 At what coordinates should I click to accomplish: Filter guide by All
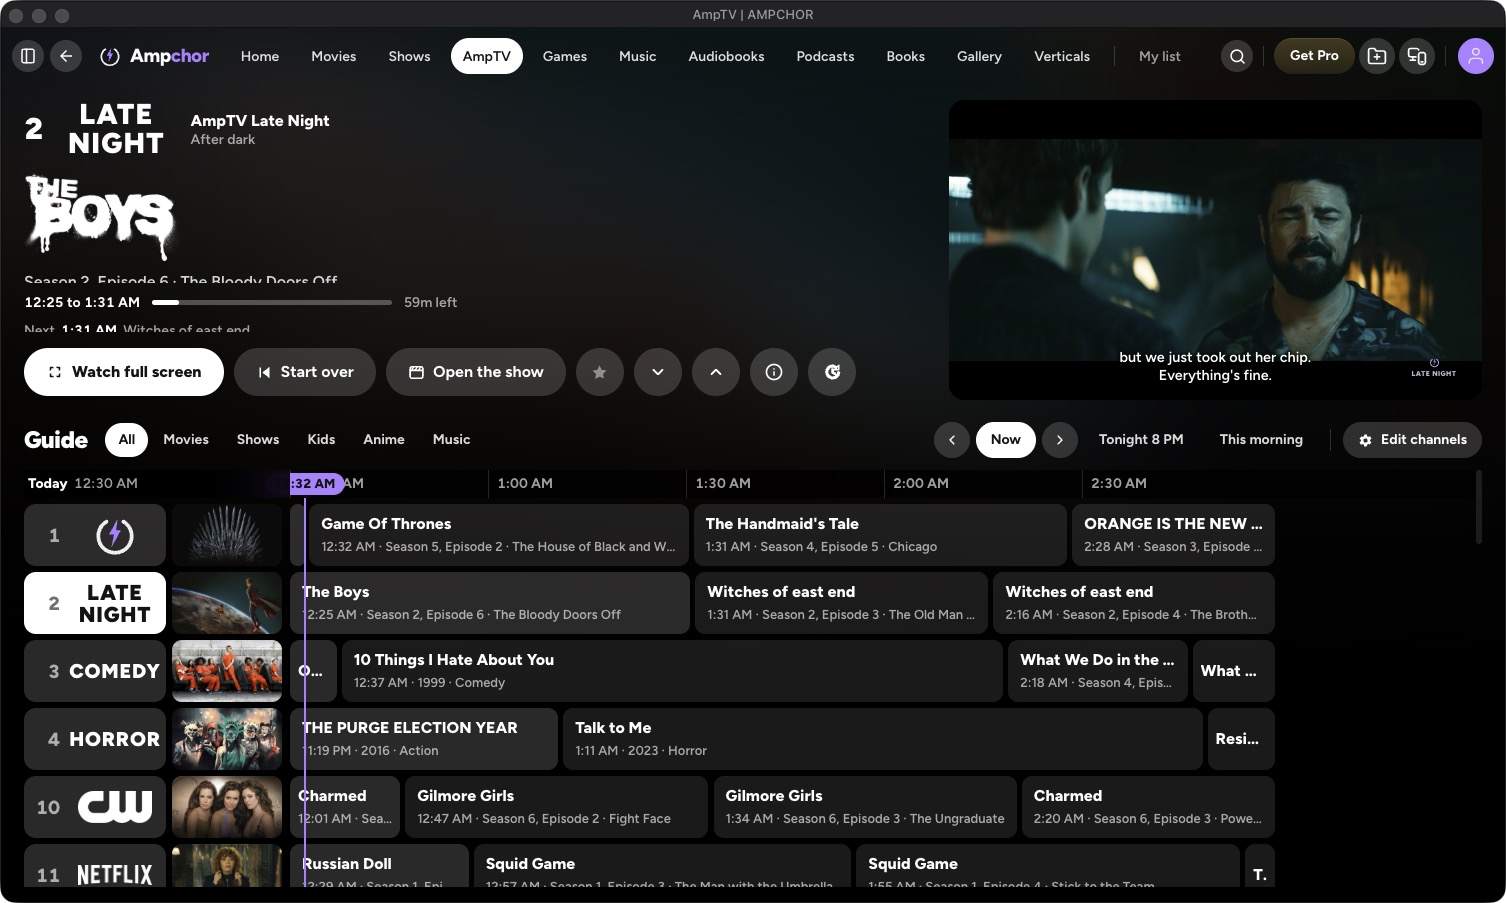coord(127,440)
